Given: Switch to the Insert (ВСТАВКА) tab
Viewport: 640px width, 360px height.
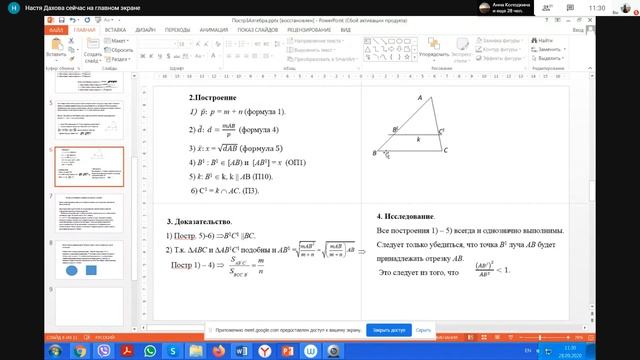Looking at the screenshot, I should tap(115, 30).
